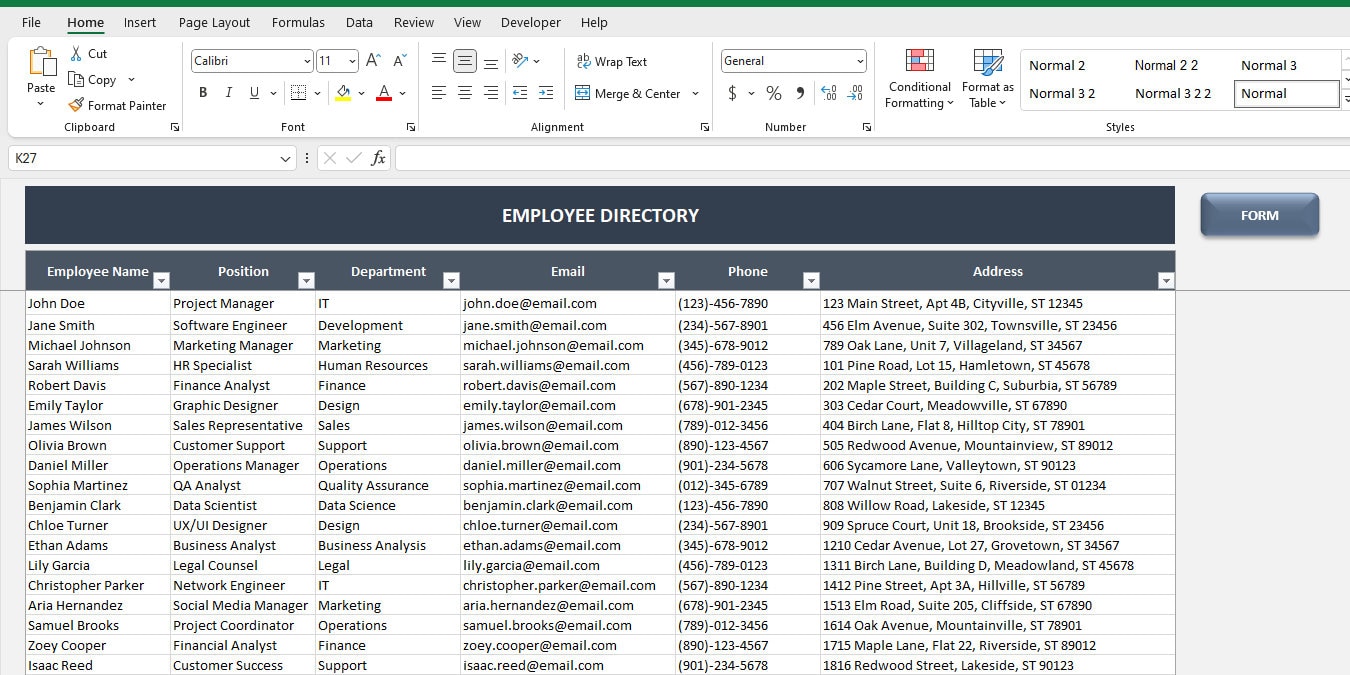
Task: Expand the Name Box dropdown arrow
Action: [286, 158]
